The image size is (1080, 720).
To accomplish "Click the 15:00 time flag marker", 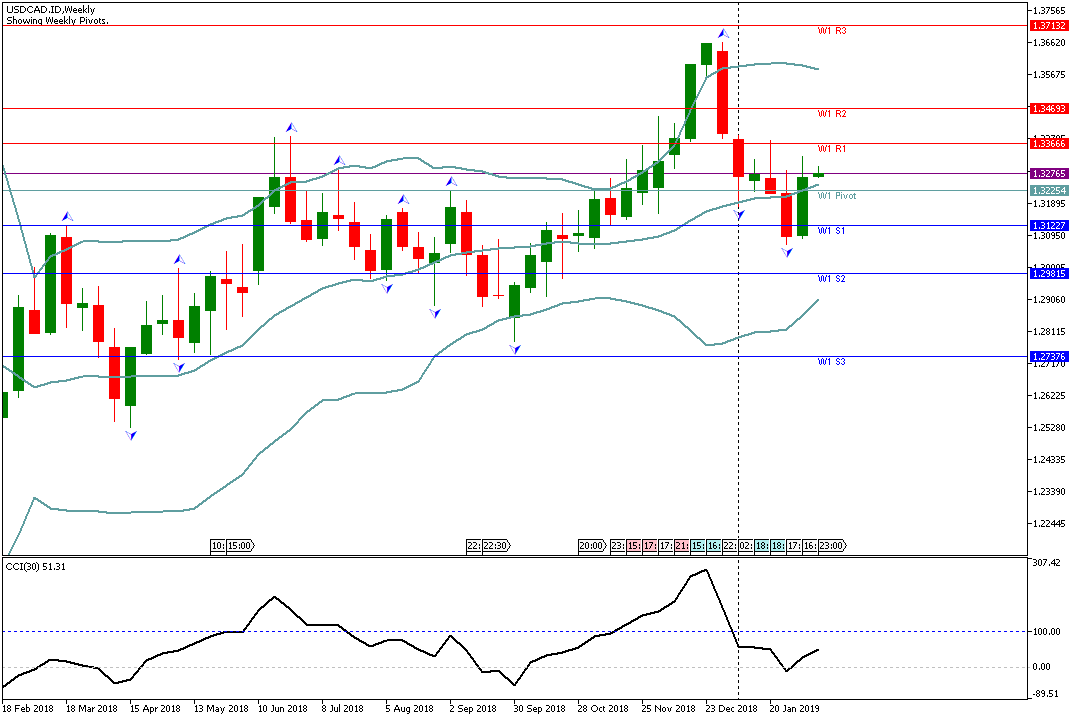I will click(x=240, y=546).
